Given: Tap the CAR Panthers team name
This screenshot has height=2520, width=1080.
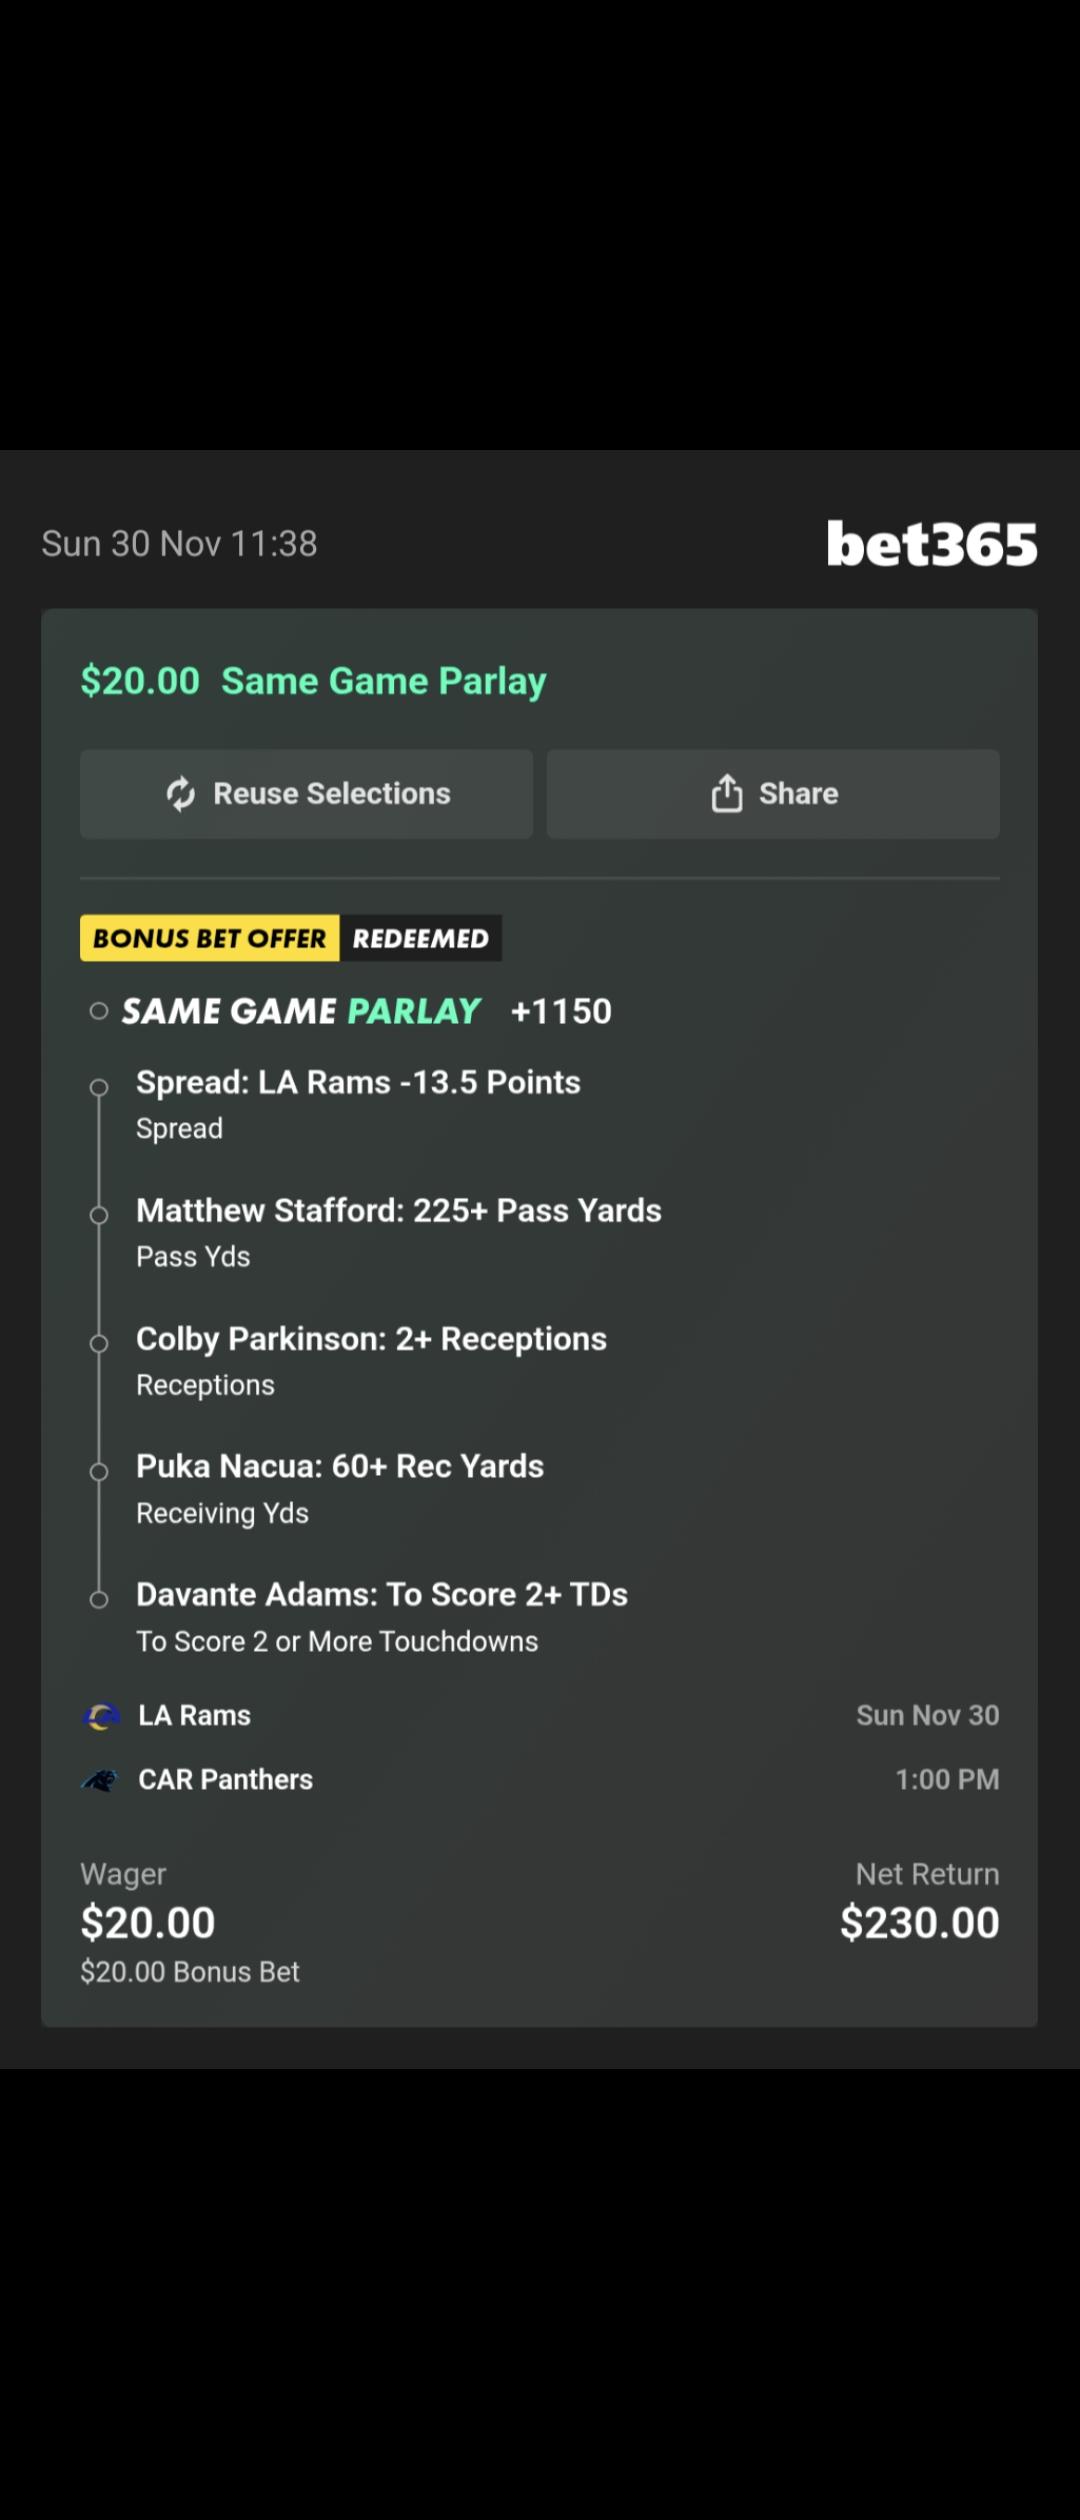Looking at the screenshot, I should [225, 1780].
